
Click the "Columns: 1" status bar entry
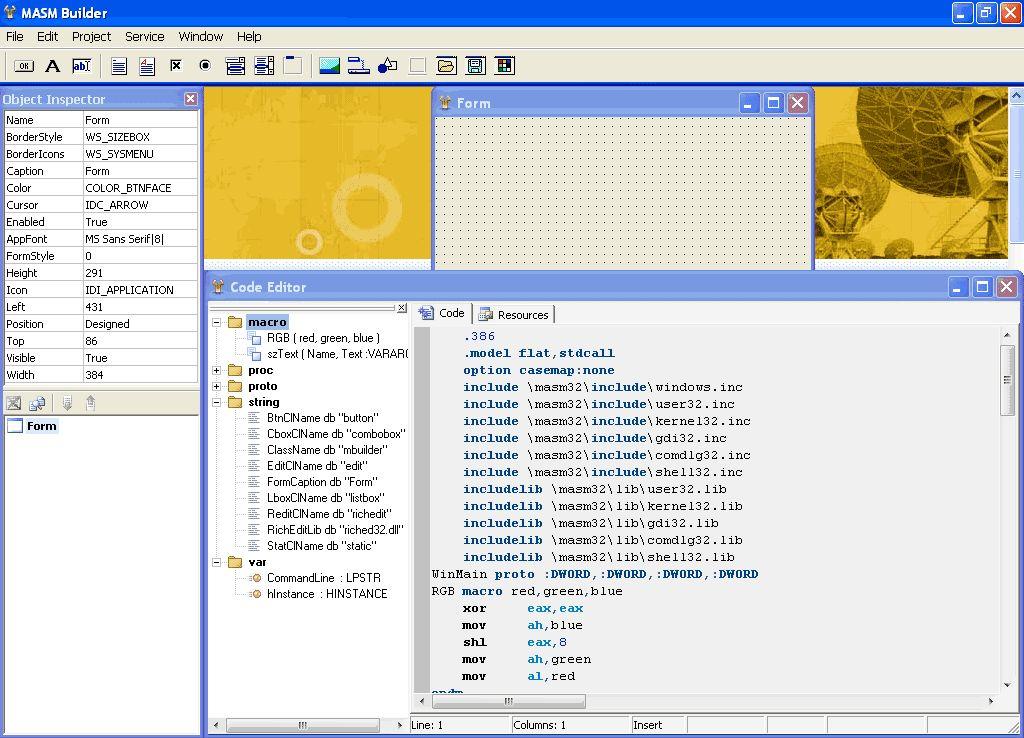[571, 725]
